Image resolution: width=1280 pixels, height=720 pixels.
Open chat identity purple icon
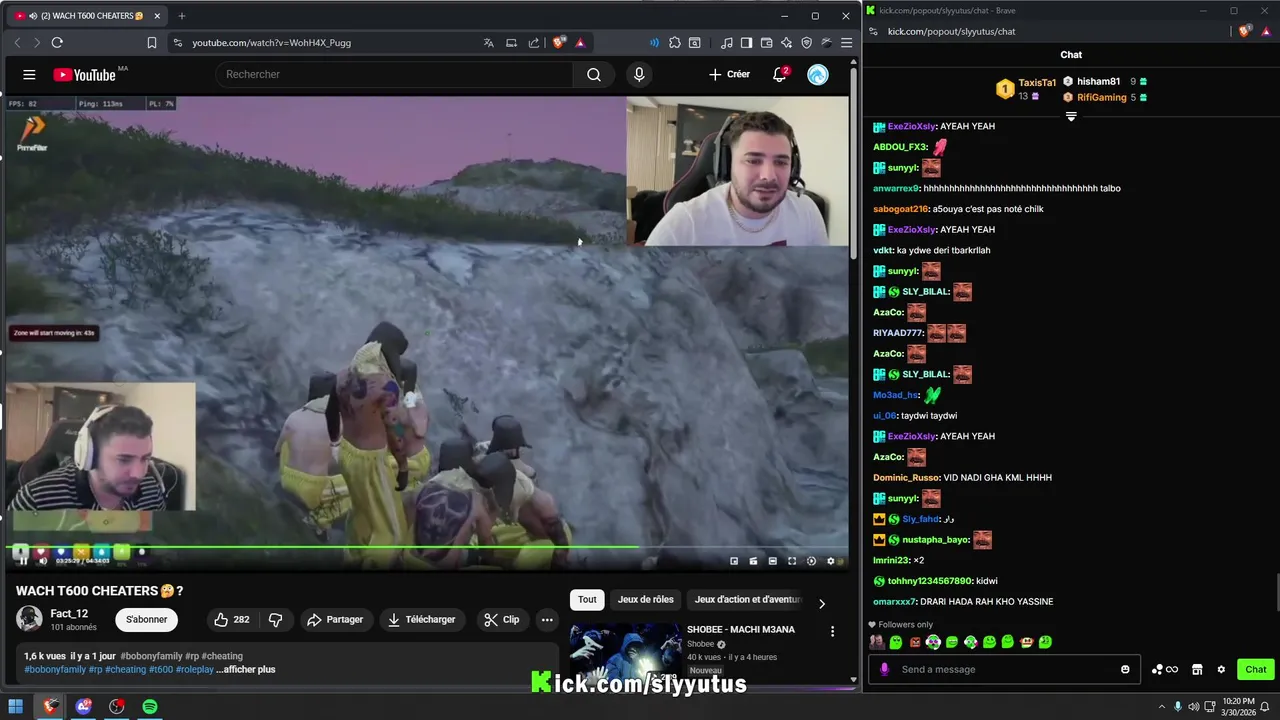[x=884, y=670]
